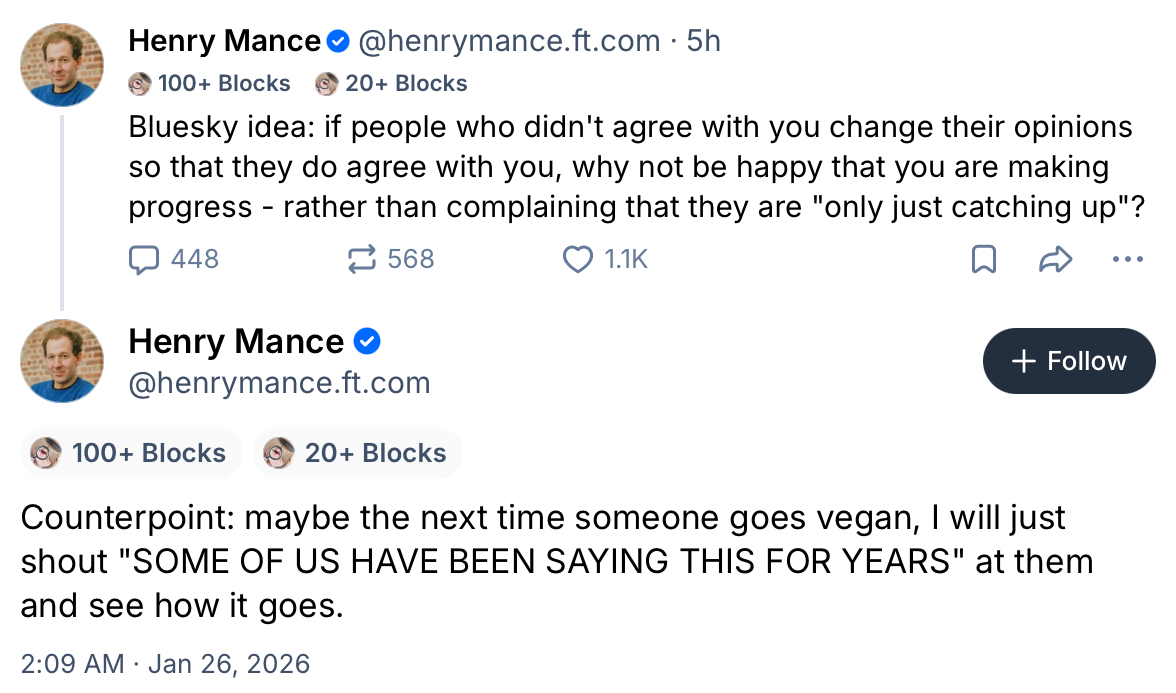Click the verified badge beside the lower name
1176x693 pixels.
click(x=367, y=342)
